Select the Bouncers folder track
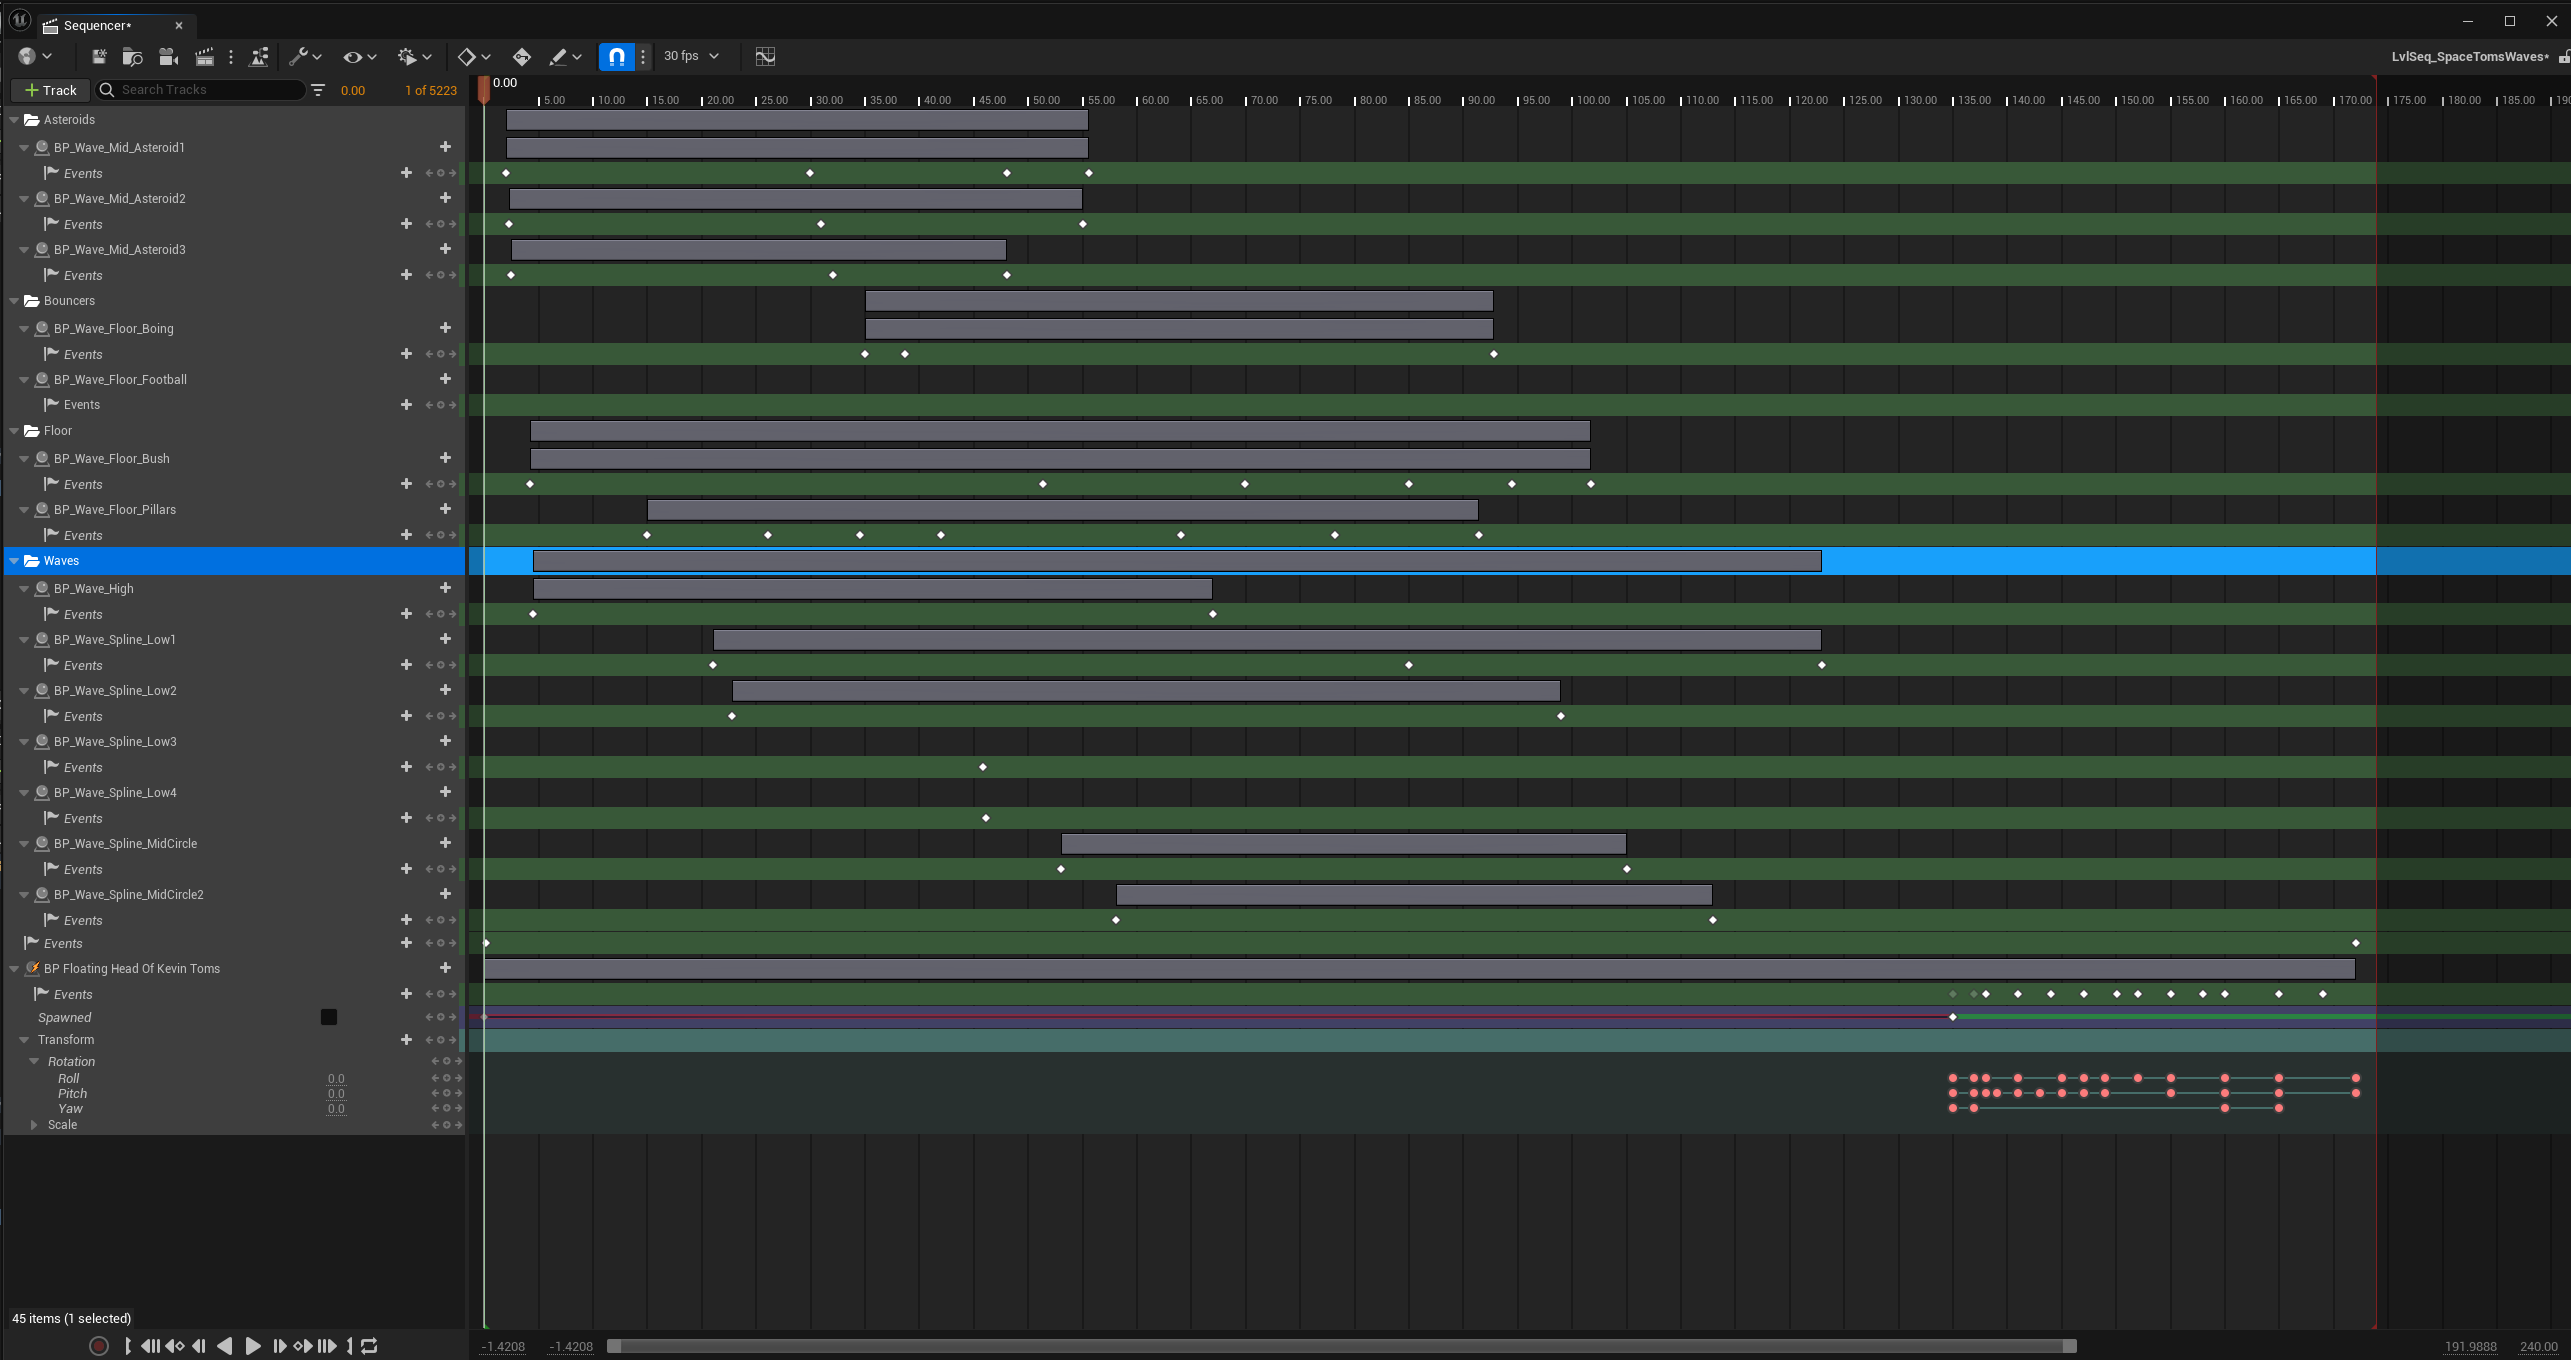Screen dimensions: 2571x1360 [70, 301]
